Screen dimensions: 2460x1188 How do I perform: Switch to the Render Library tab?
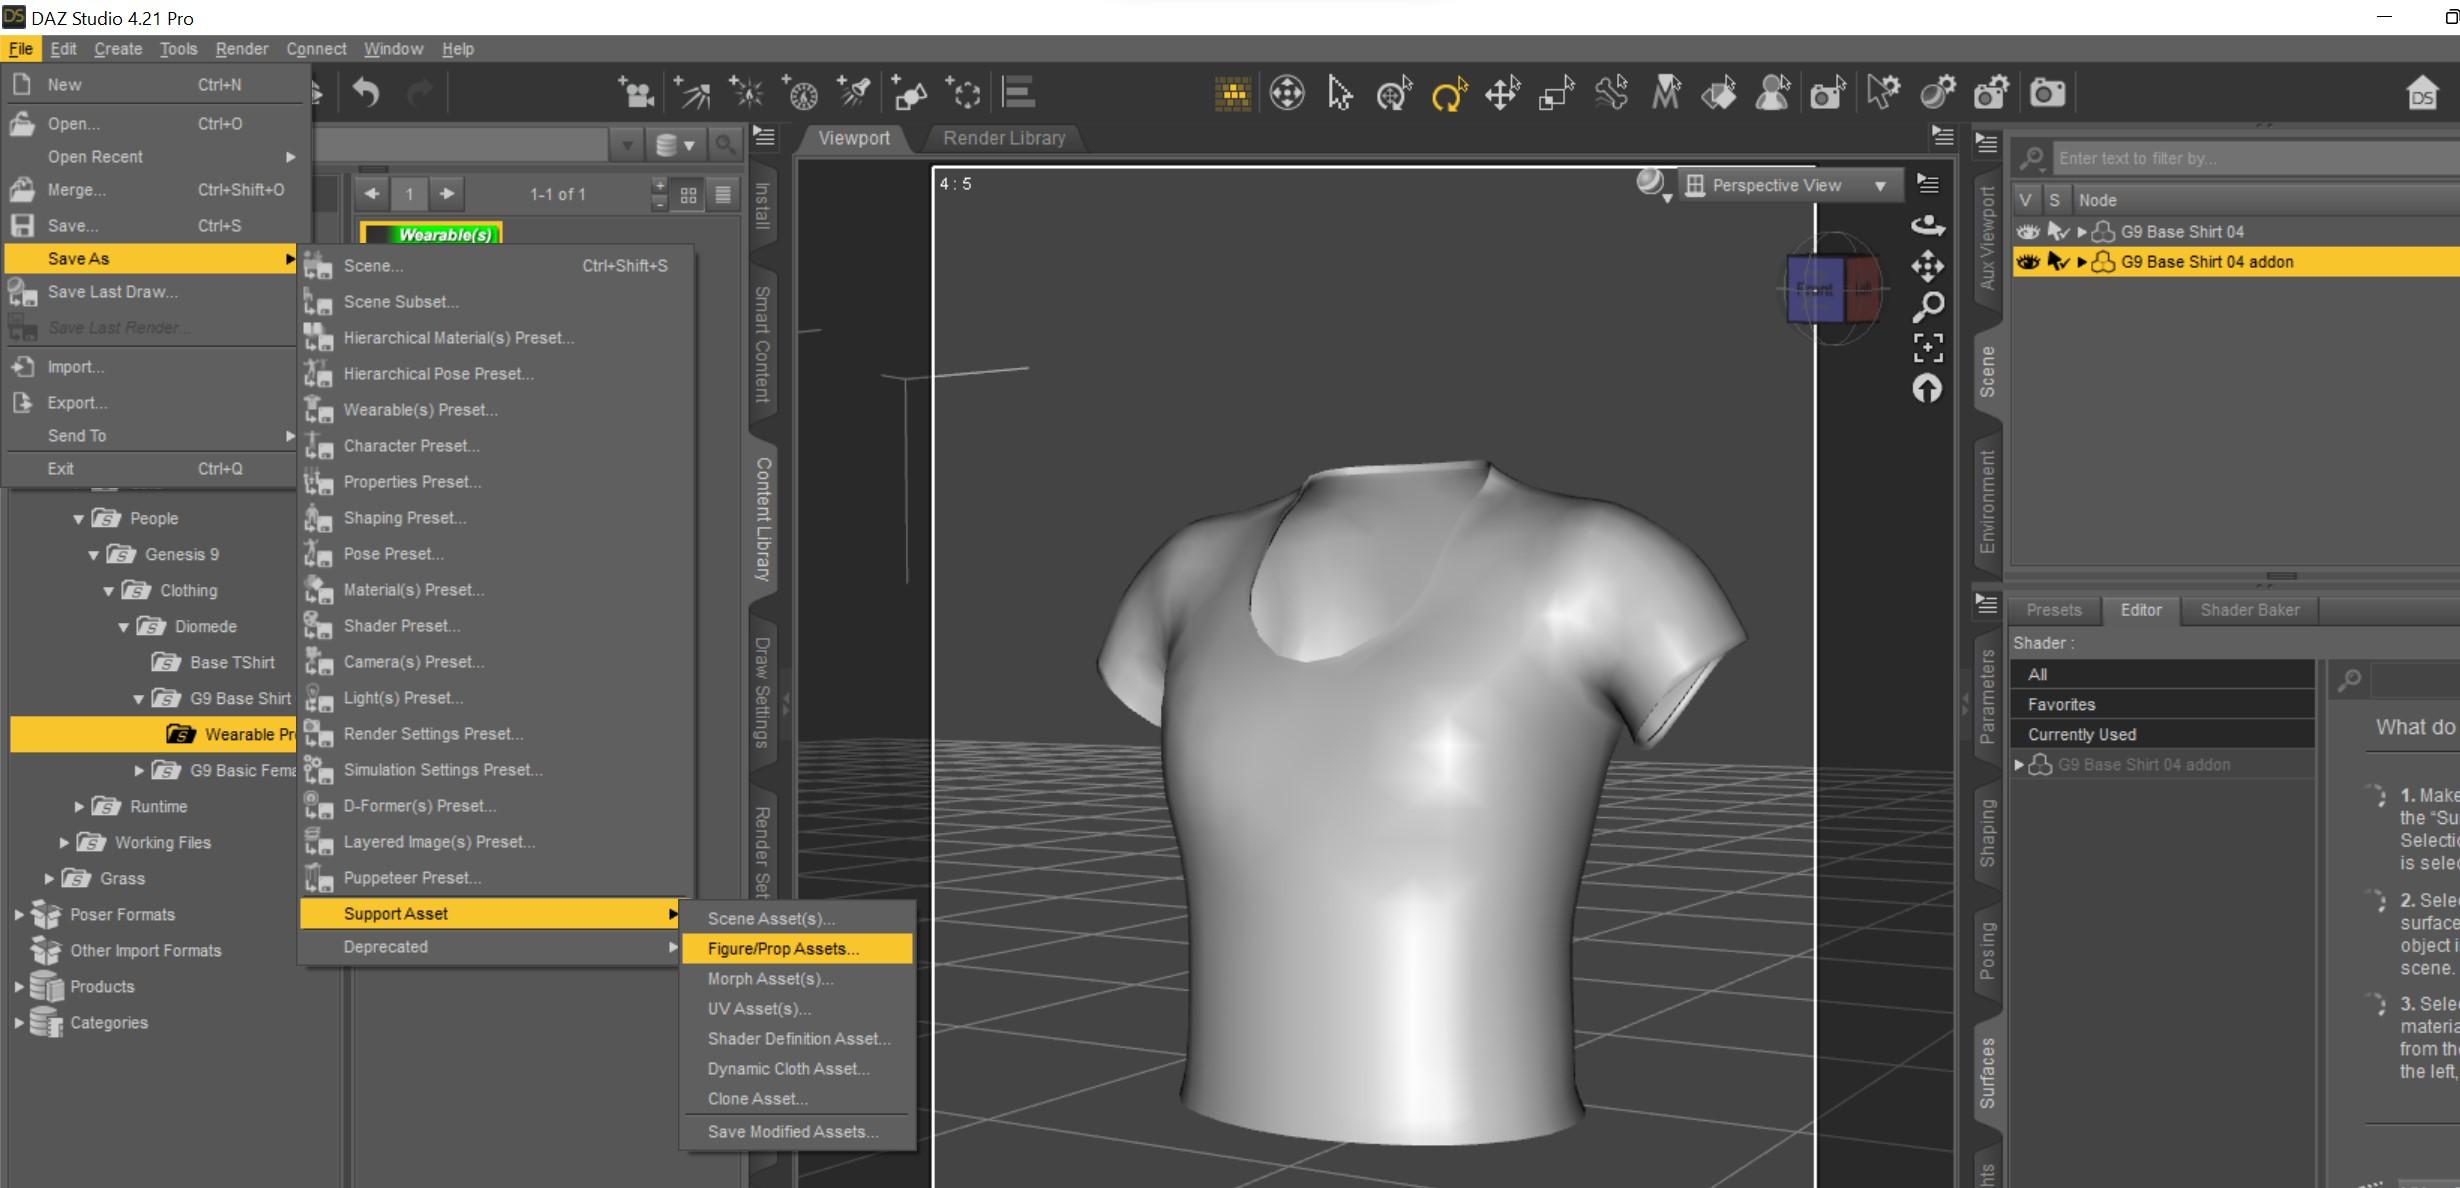coord(1004,138)
